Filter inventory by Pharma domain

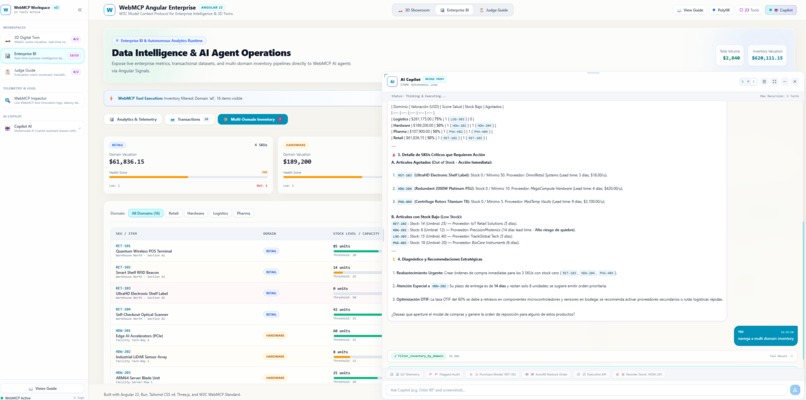[243, 213]
